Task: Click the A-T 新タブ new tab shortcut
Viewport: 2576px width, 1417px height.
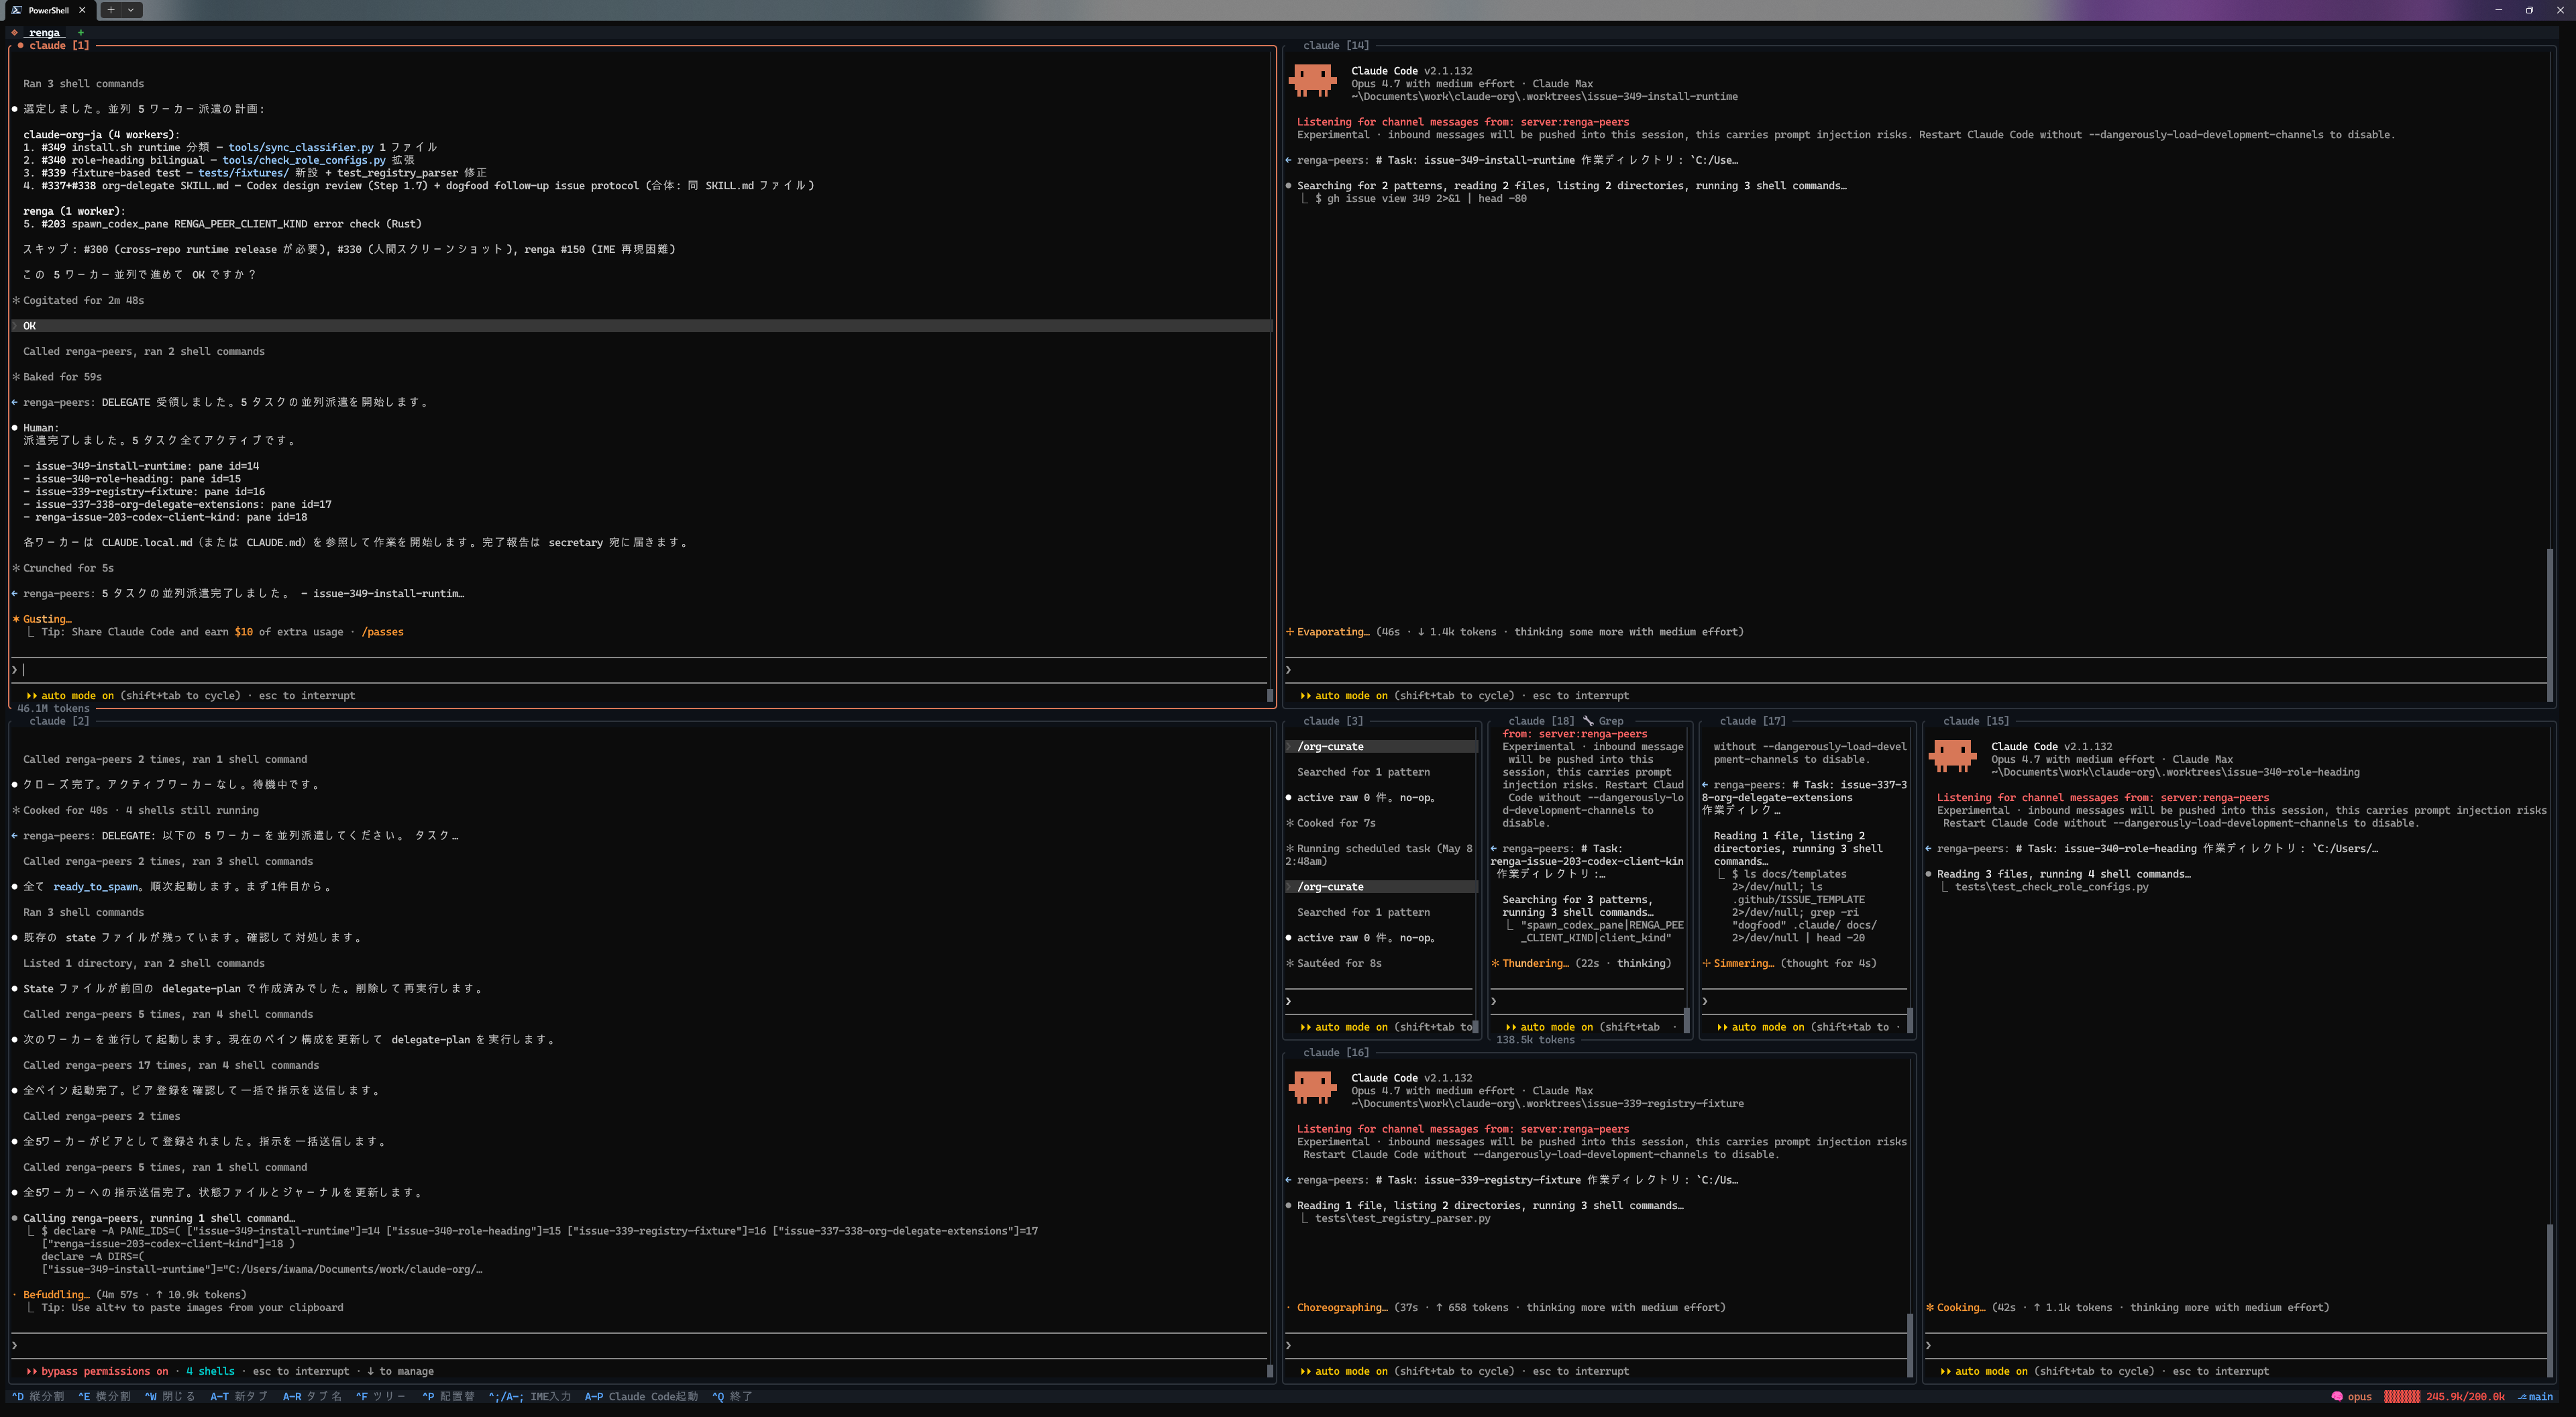Action: coord(239,1397)
